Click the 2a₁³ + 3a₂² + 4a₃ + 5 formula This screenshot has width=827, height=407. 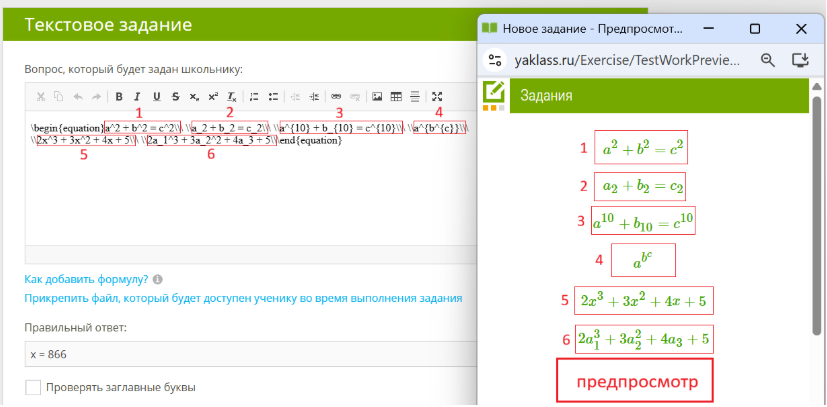(x=644, y=340)
